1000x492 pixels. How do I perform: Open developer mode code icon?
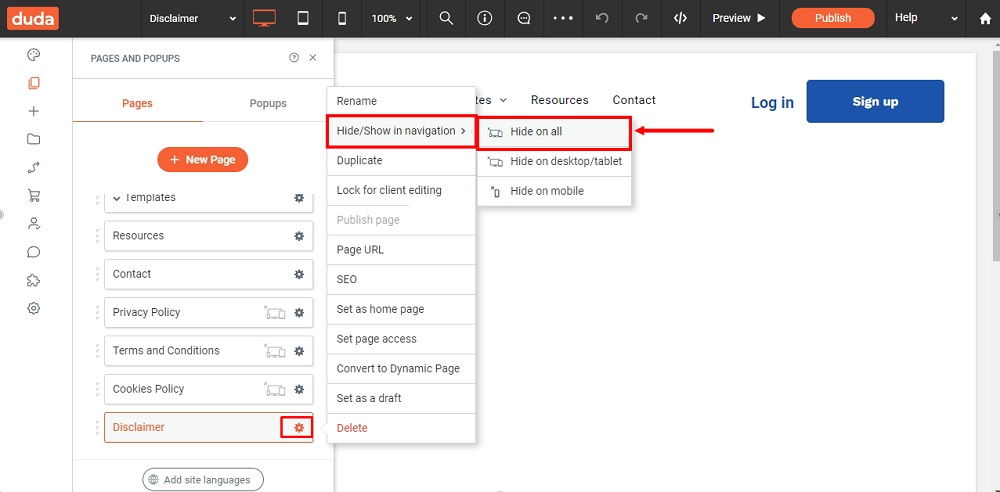click(x=680, y=18)
